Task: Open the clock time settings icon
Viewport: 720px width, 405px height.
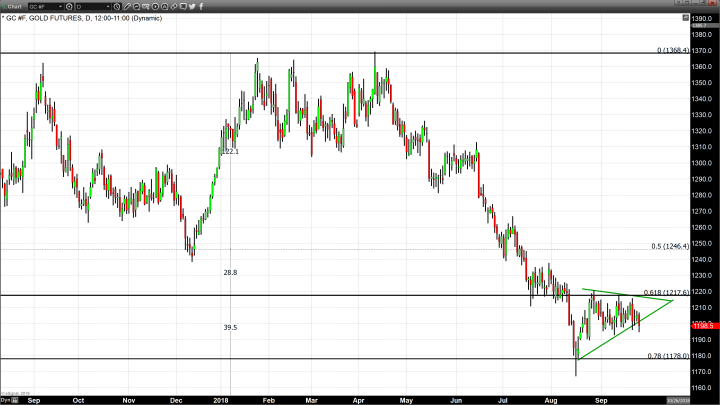Action: pos(117,6)
